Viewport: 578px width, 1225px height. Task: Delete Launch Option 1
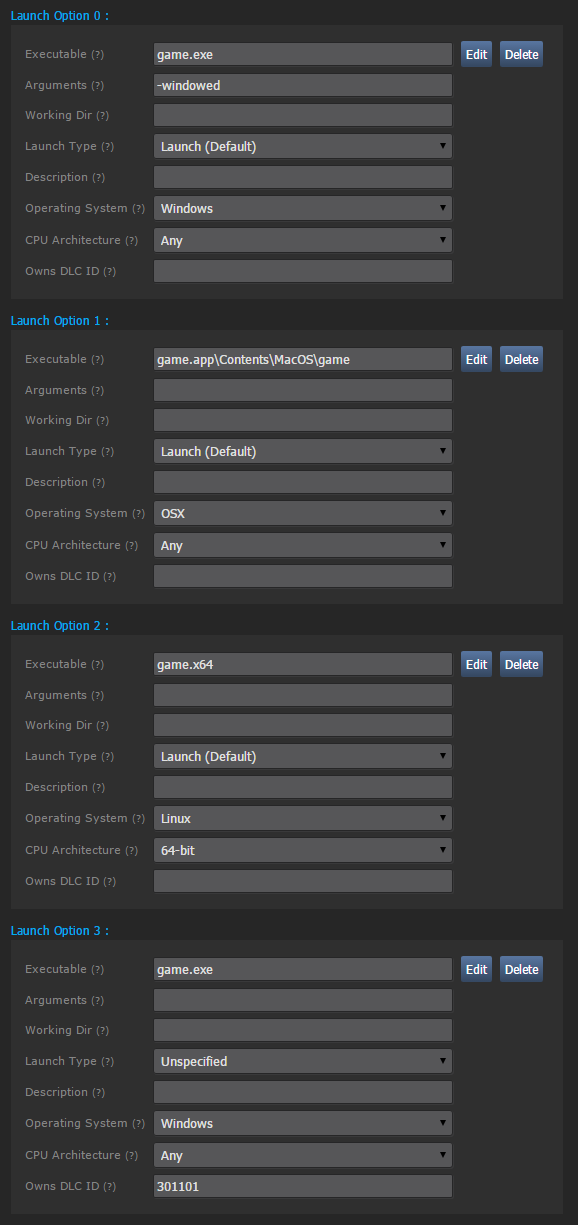click(521, 359)
